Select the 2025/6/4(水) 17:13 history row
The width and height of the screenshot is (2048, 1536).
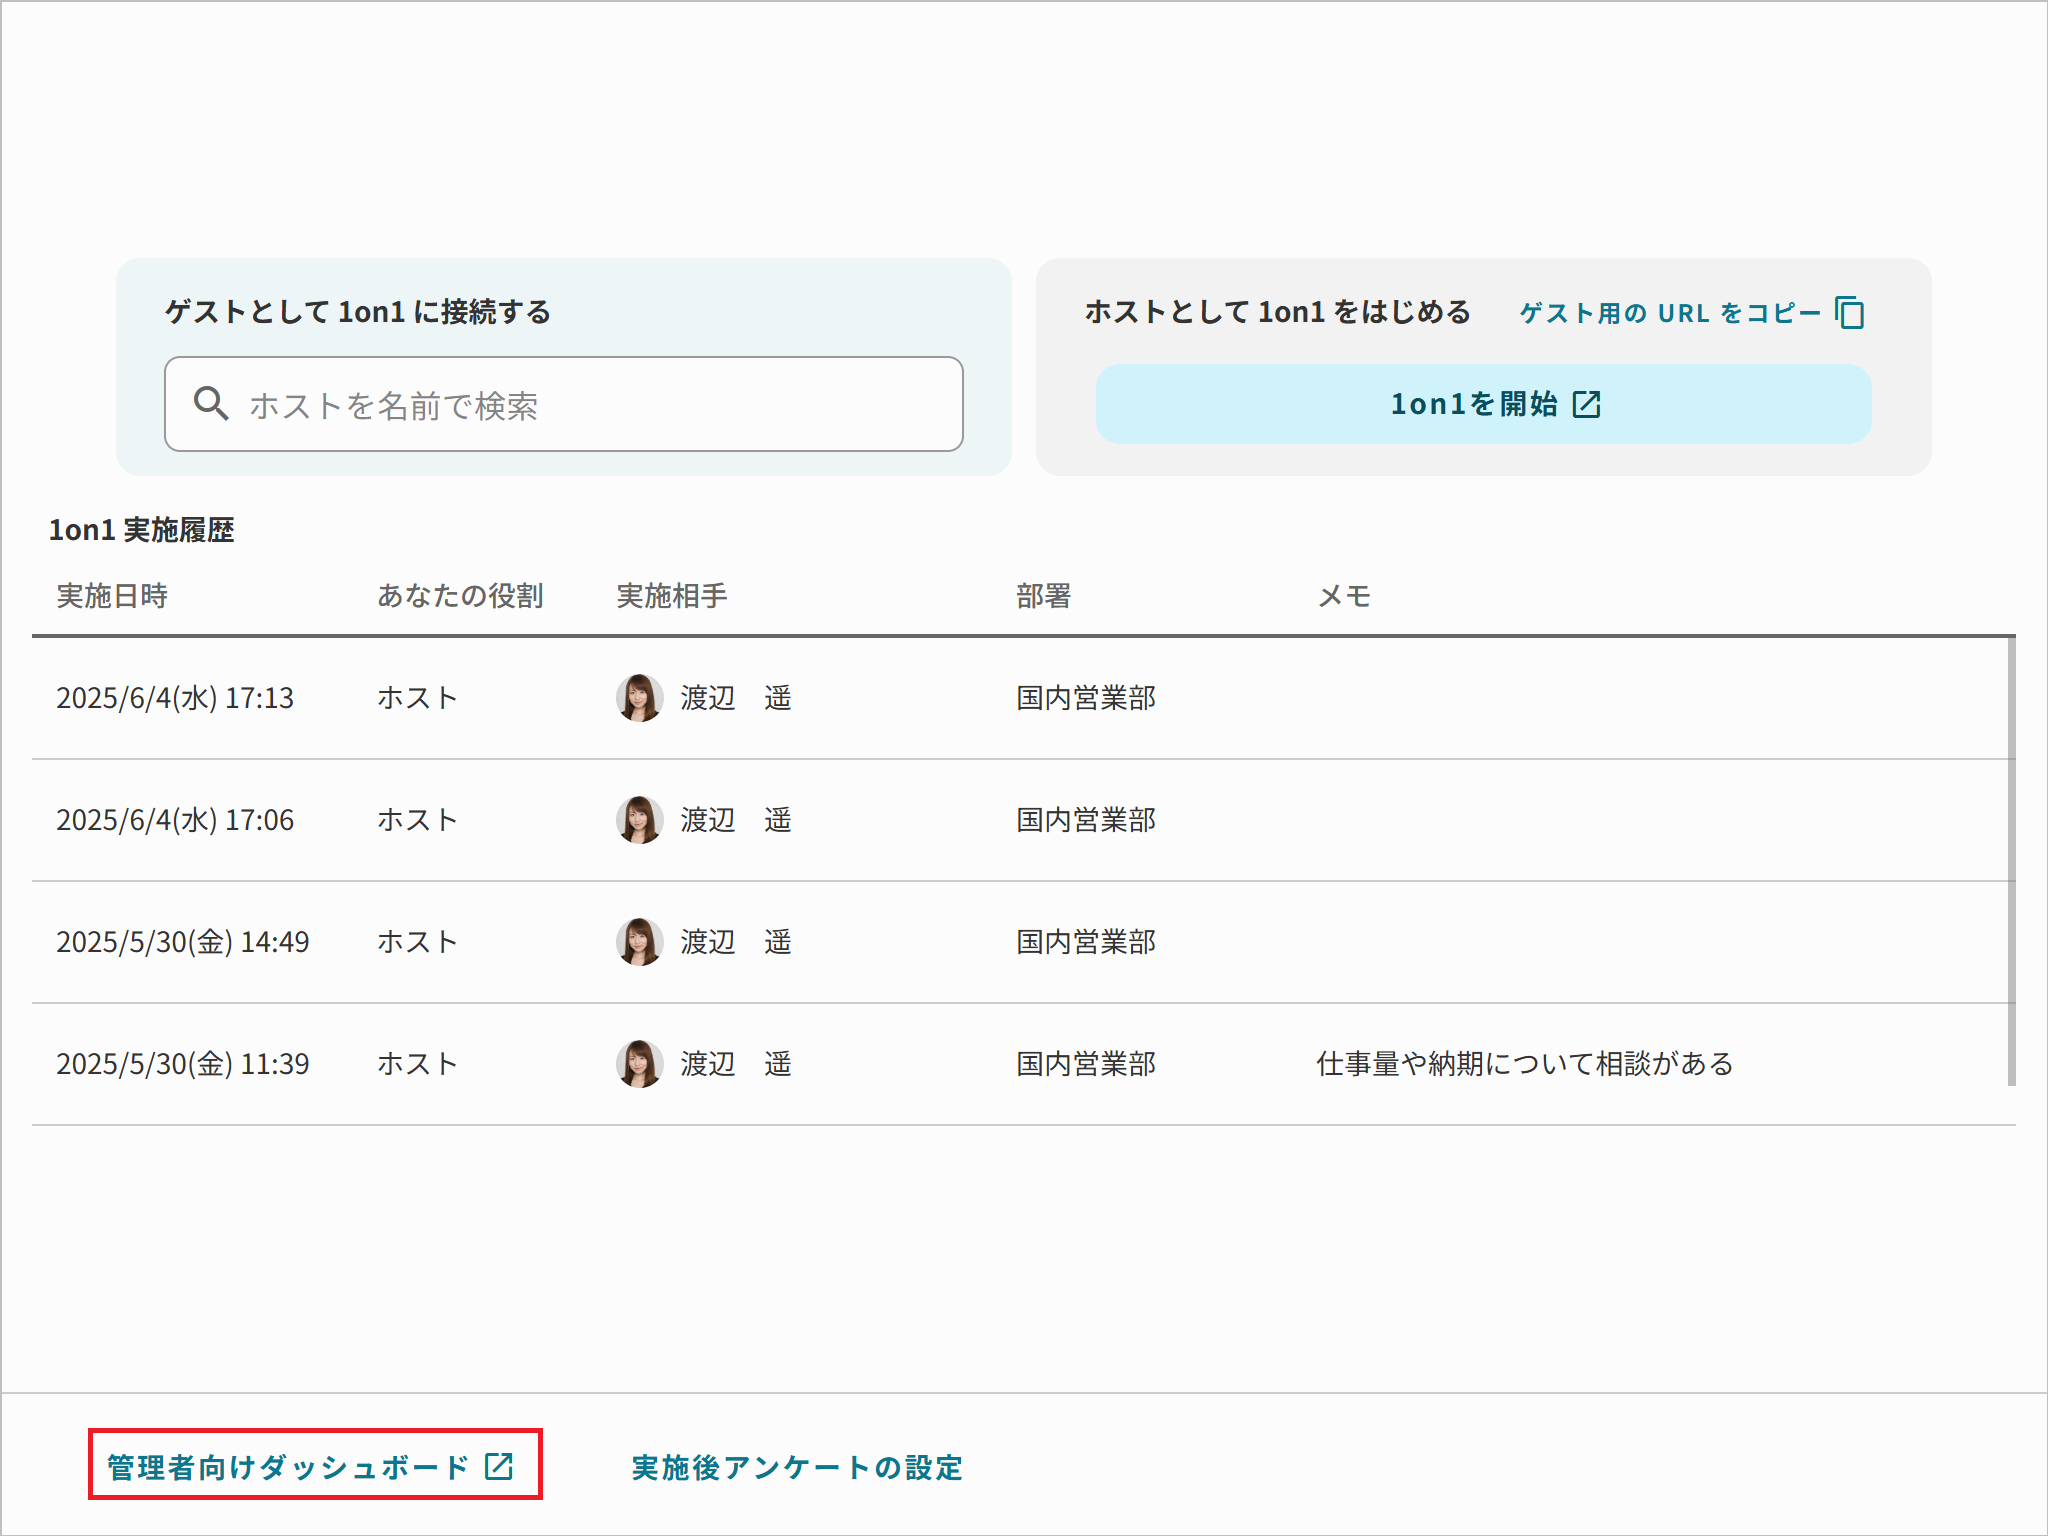175,698
